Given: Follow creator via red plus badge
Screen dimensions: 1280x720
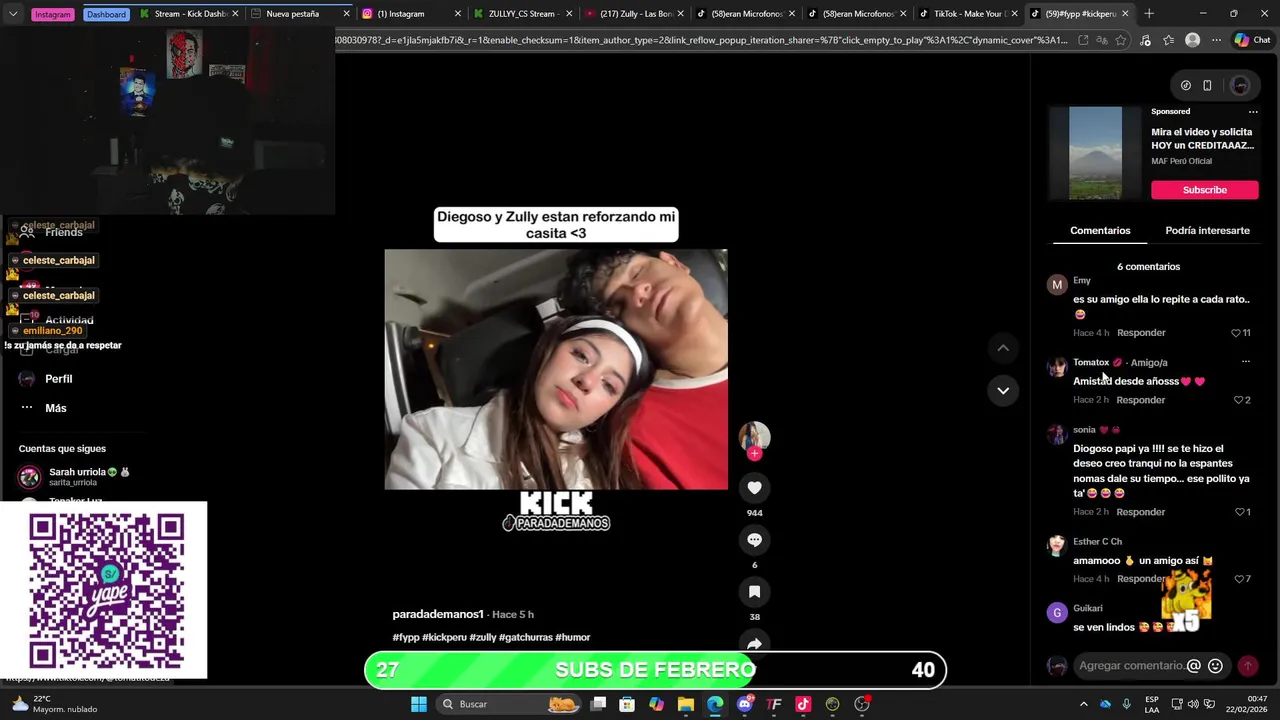Looking at the screenshot, I should coord(754,454).
